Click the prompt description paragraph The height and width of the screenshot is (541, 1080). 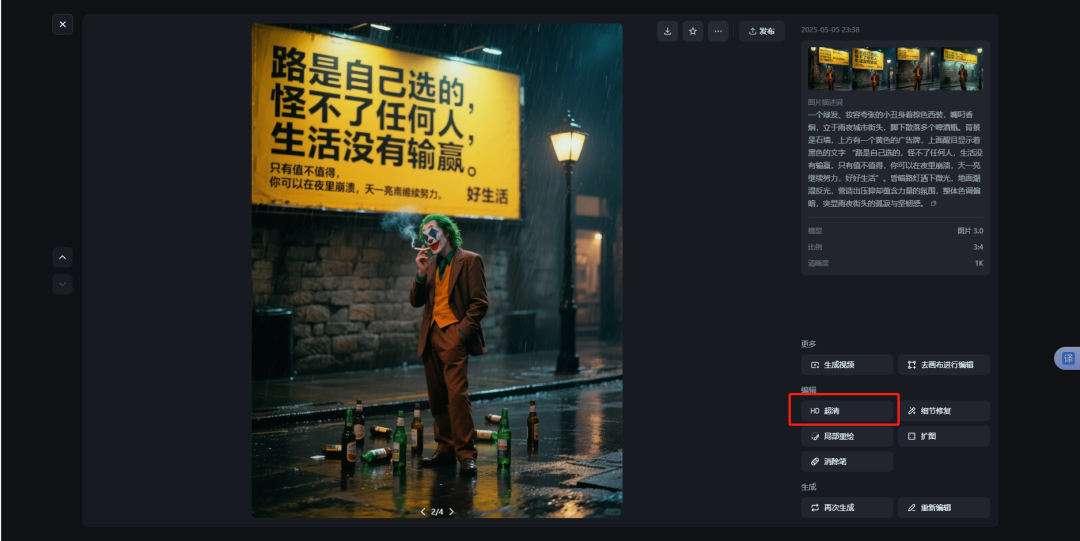click(x=894, y=159)
